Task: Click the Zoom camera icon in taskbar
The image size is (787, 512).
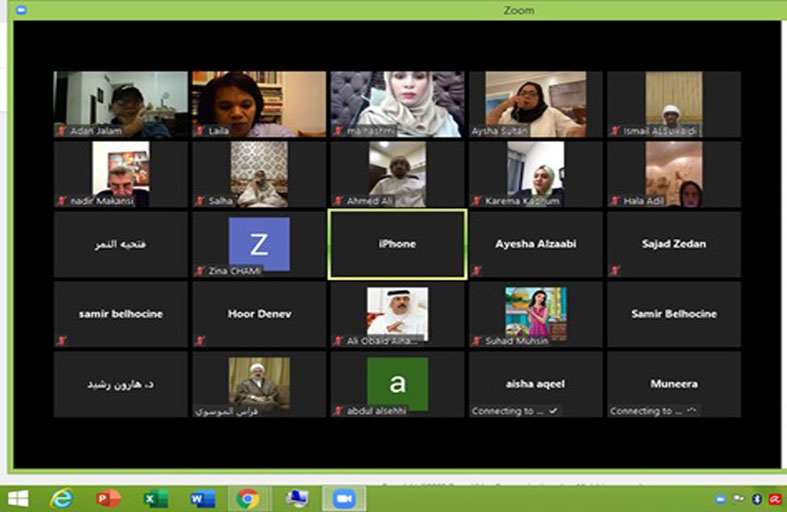Action: point(344,498)
